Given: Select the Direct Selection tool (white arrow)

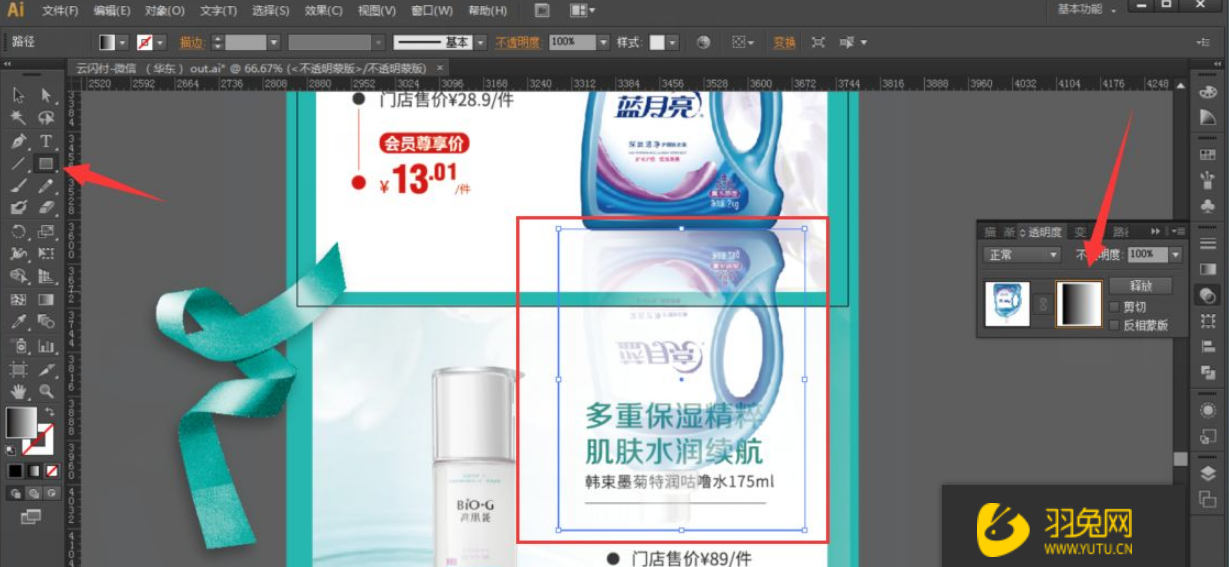Looking at the screenshot, I should point(46,96).
